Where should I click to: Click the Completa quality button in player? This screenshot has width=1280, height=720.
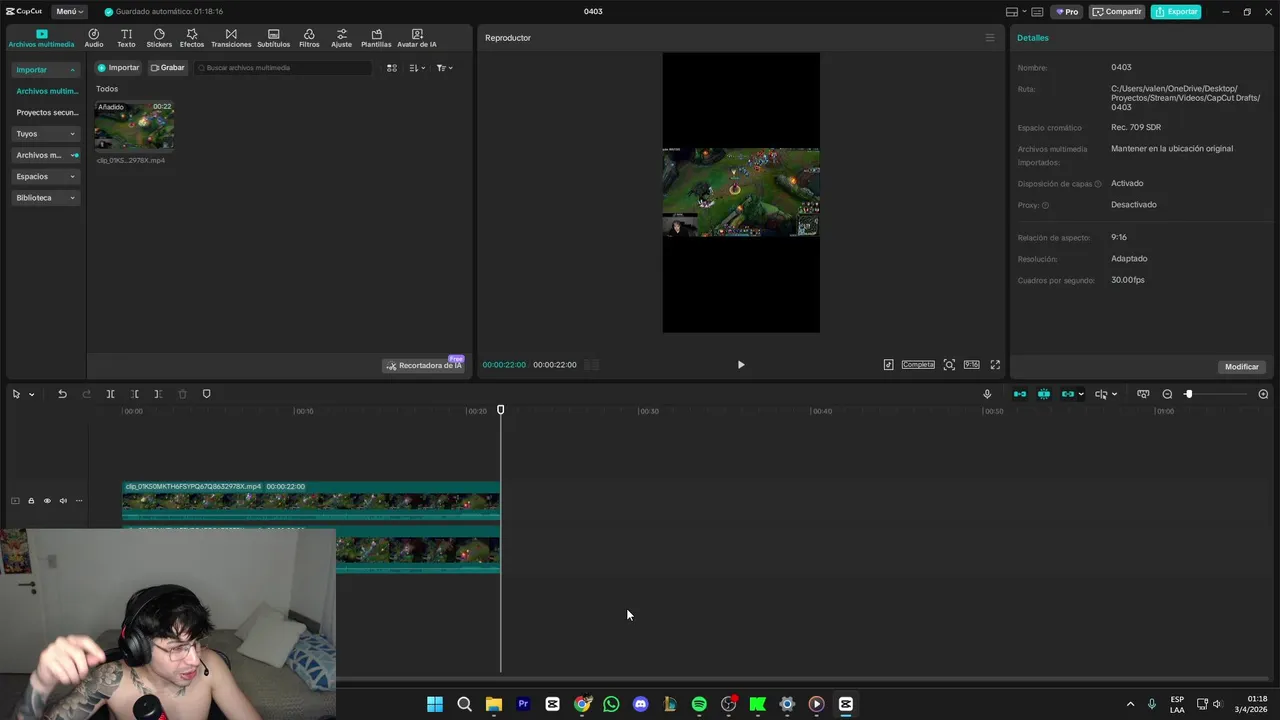pos(918,365)
